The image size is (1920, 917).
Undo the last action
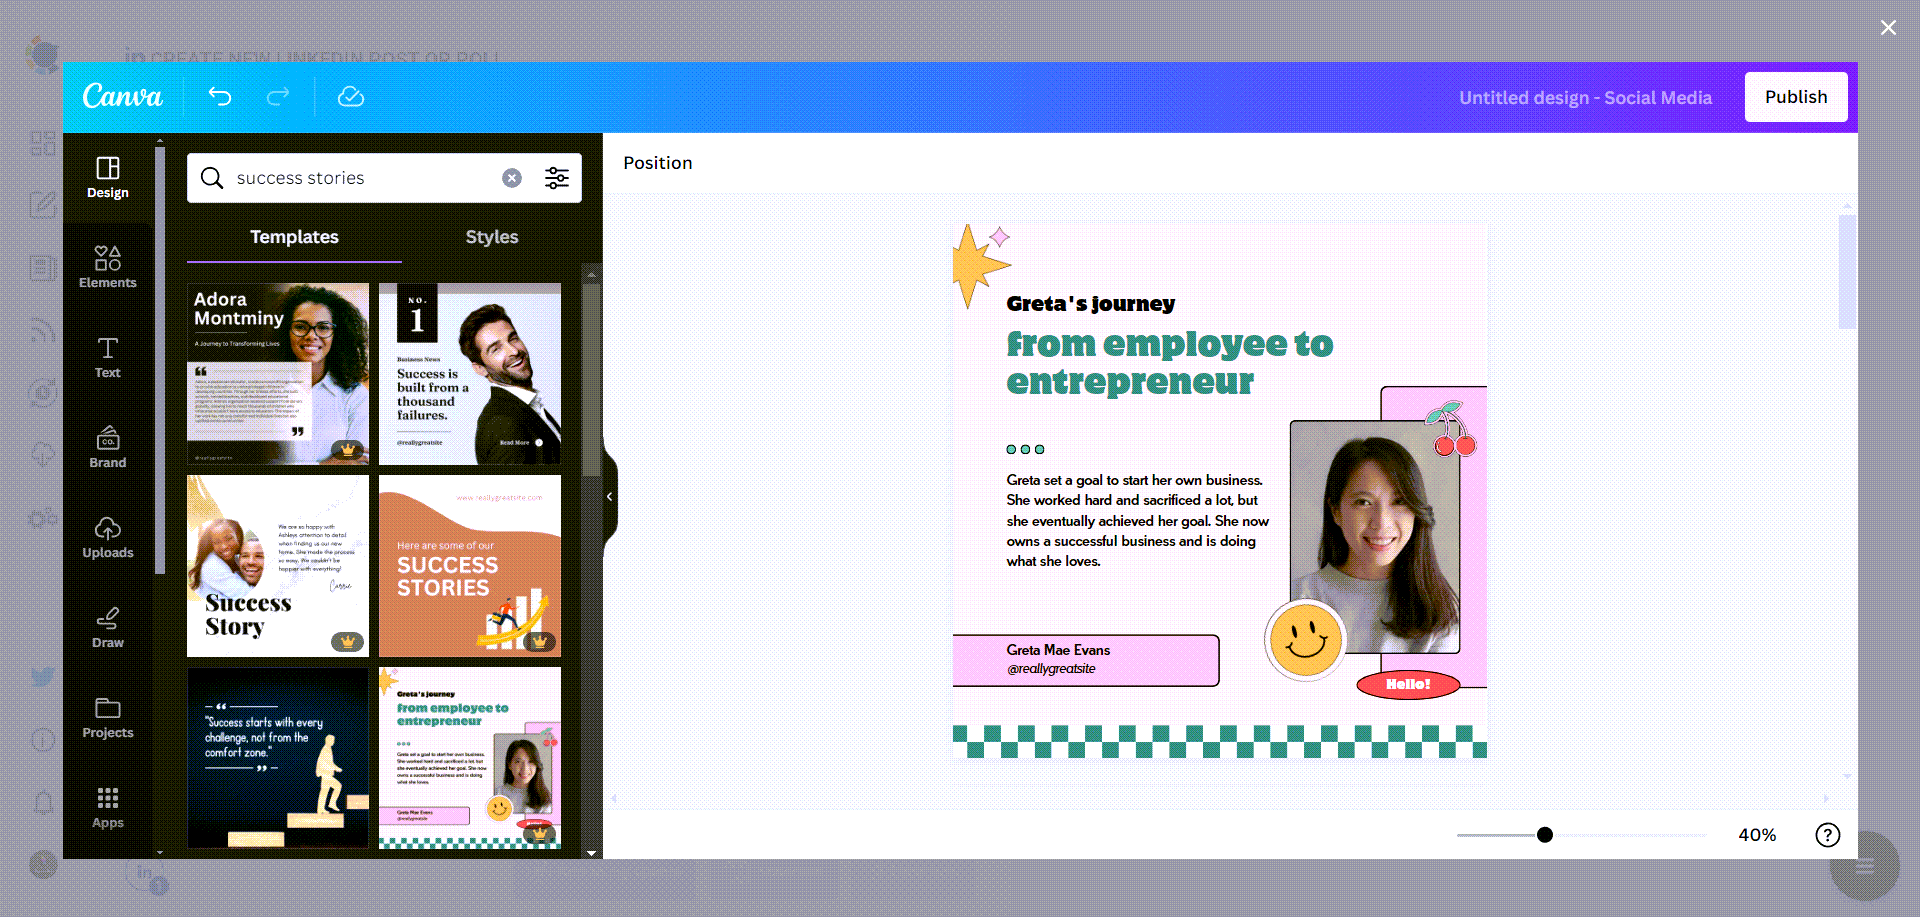220,97
